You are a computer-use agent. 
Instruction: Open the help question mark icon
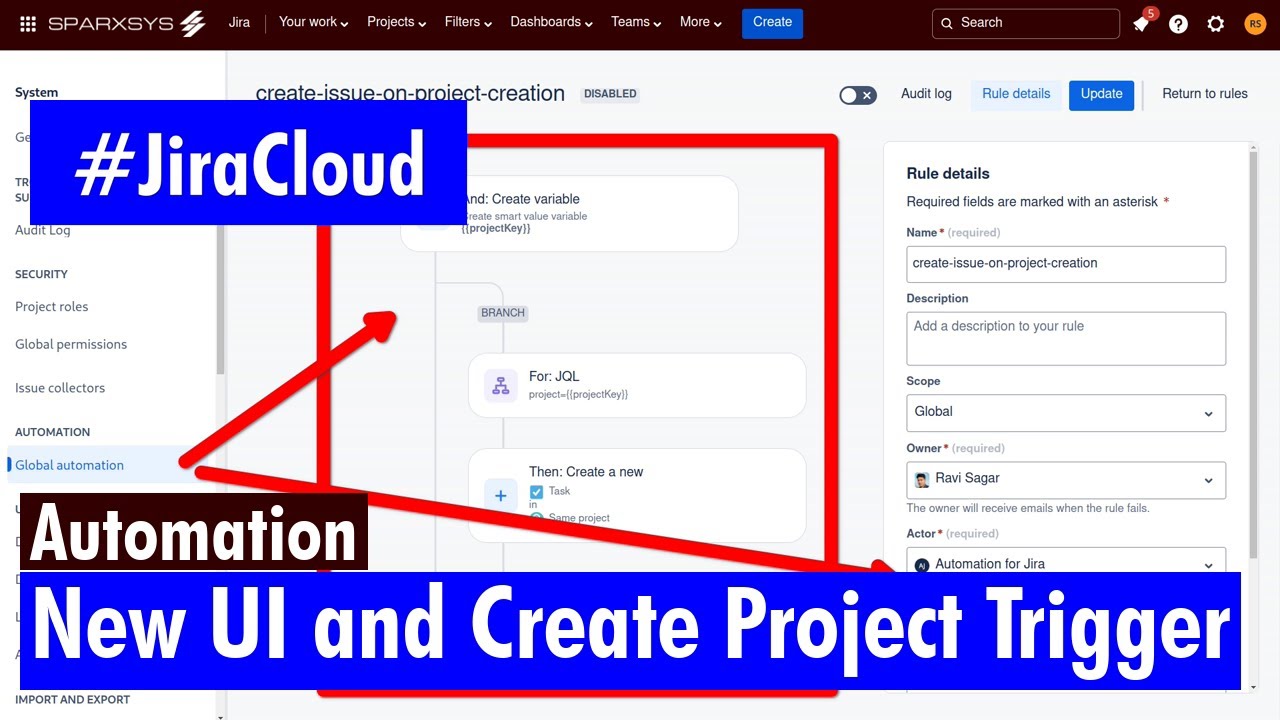tap(1178, 24)
